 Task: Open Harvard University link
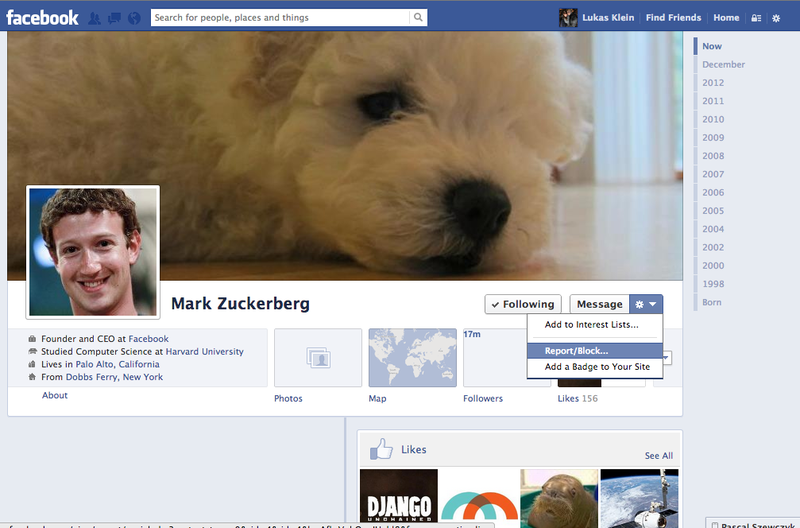pyautogui.click(x=205, y=351)
